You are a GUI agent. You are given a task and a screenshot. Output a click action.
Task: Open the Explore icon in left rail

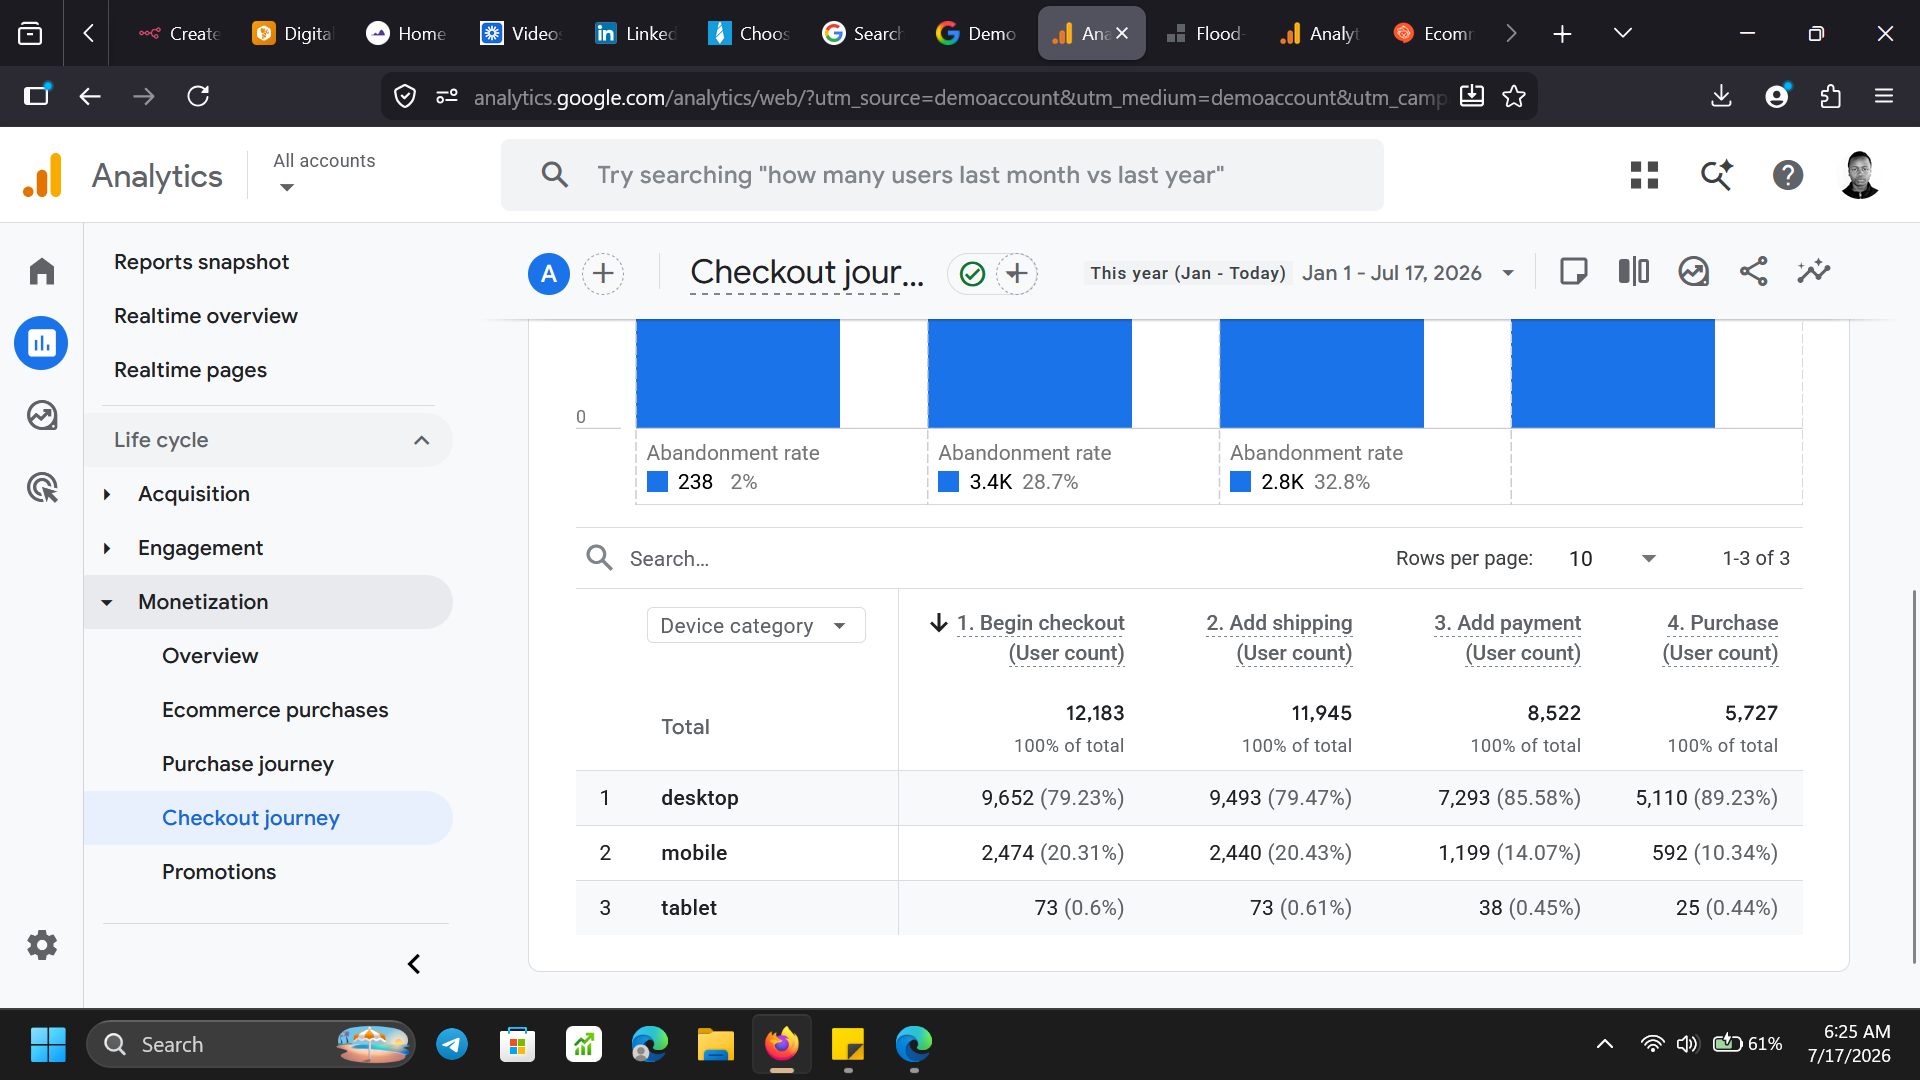(x=41, y=415)
